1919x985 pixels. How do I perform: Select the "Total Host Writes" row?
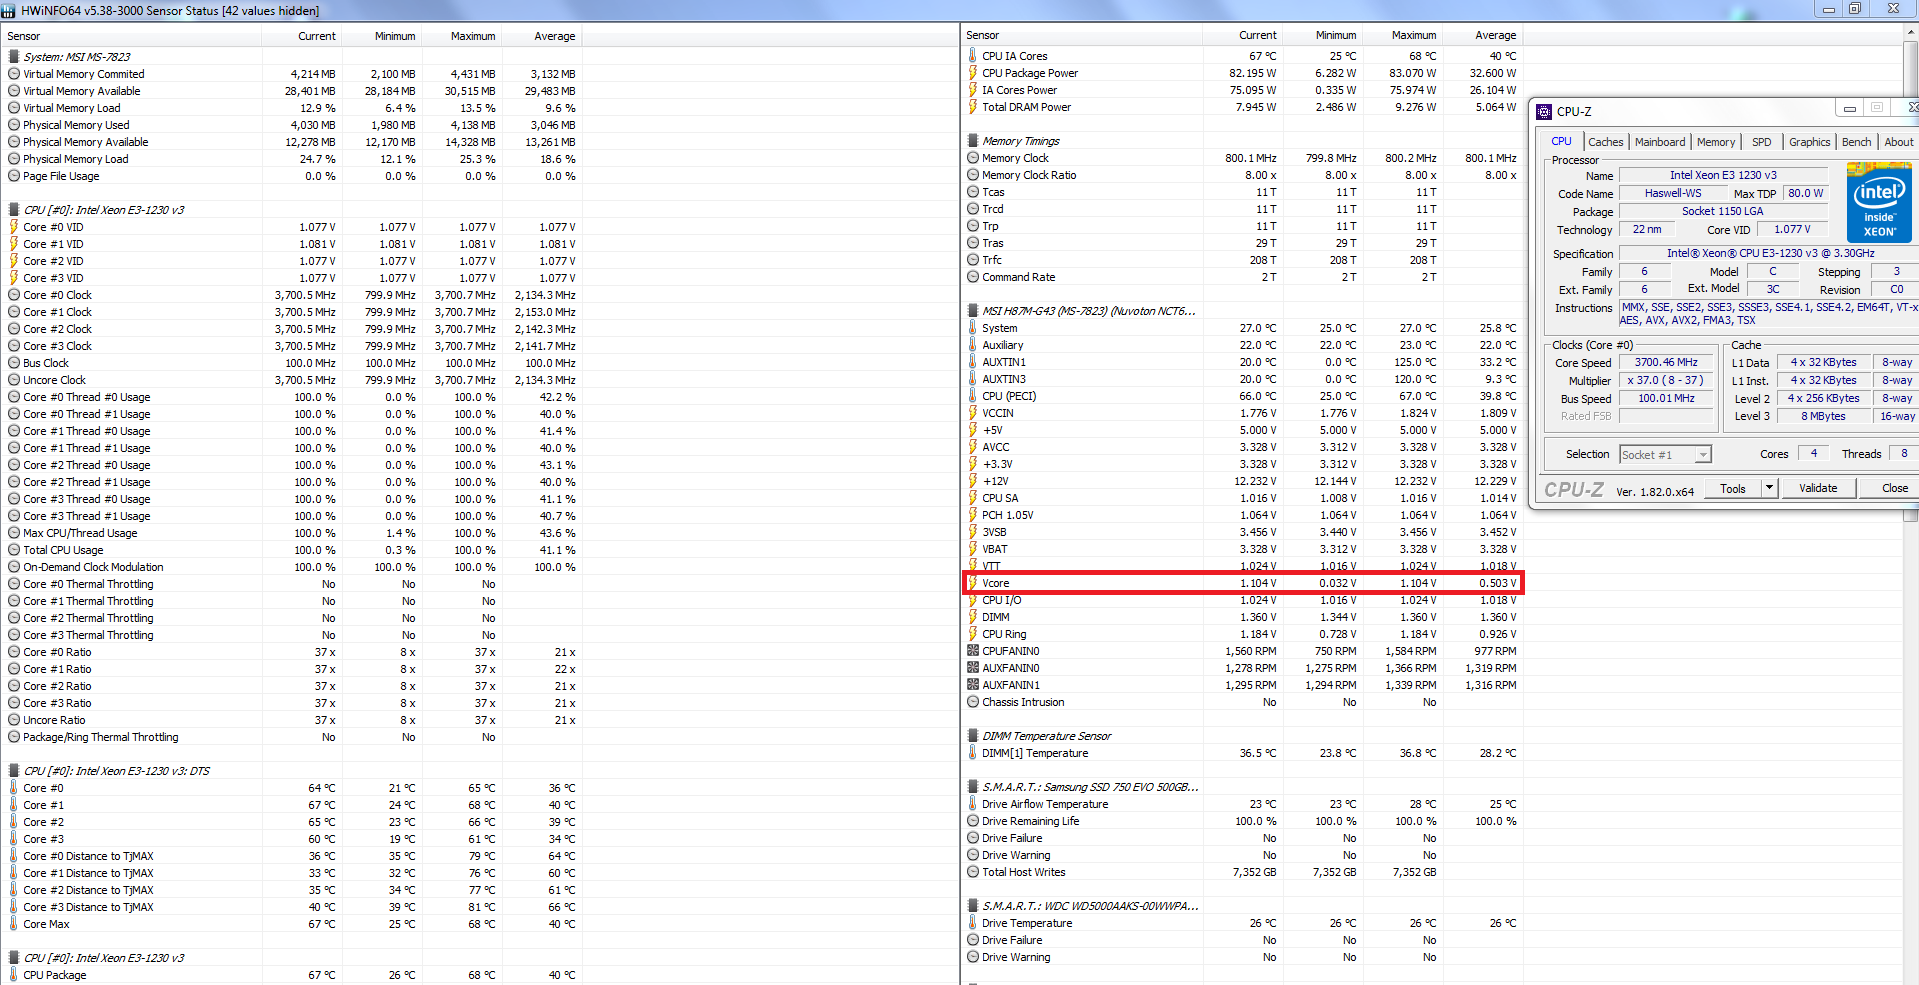[1243, 872]
